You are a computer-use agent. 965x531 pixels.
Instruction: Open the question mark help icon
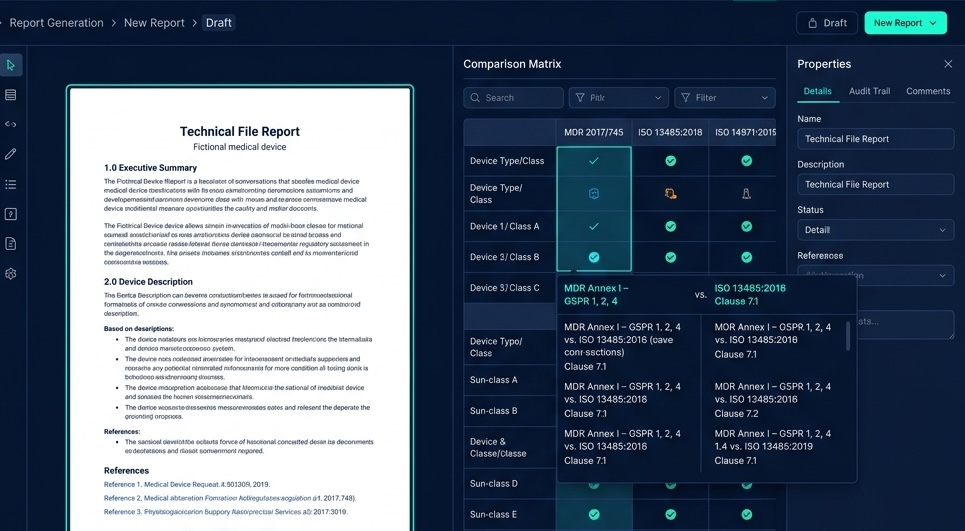click(10, 214)
